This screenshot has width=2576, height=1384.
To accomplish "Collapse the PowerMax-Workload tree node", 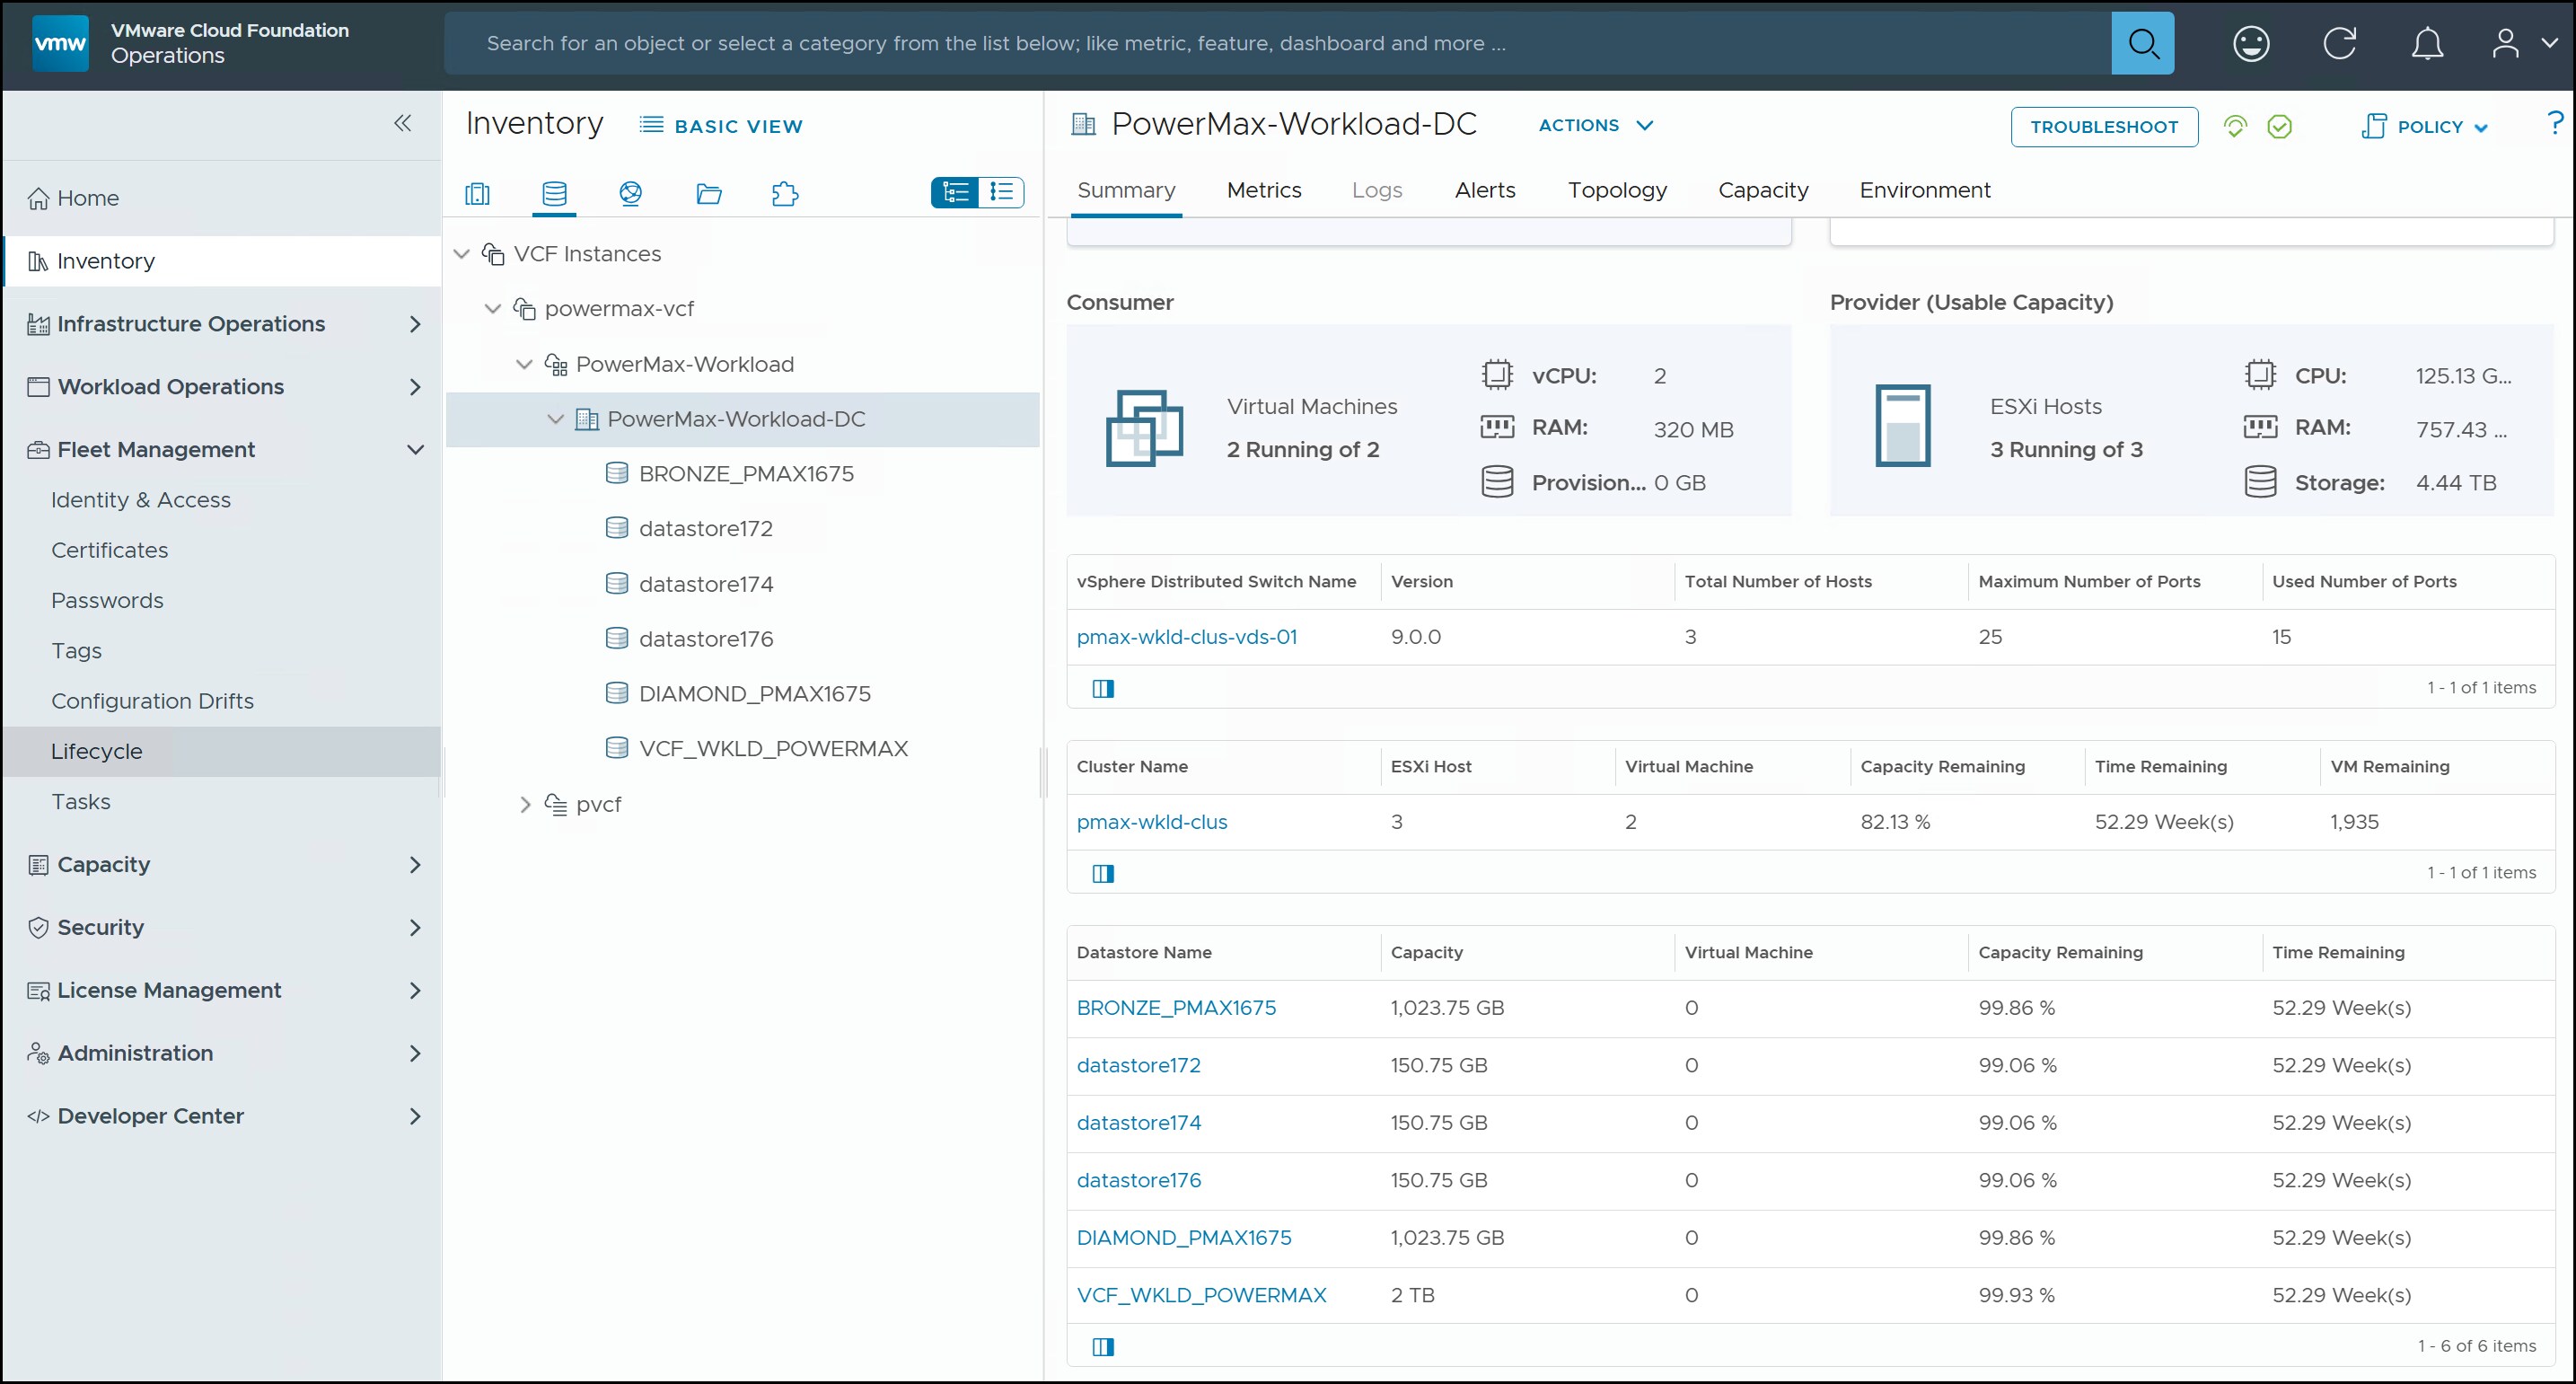I will point(524,364).
